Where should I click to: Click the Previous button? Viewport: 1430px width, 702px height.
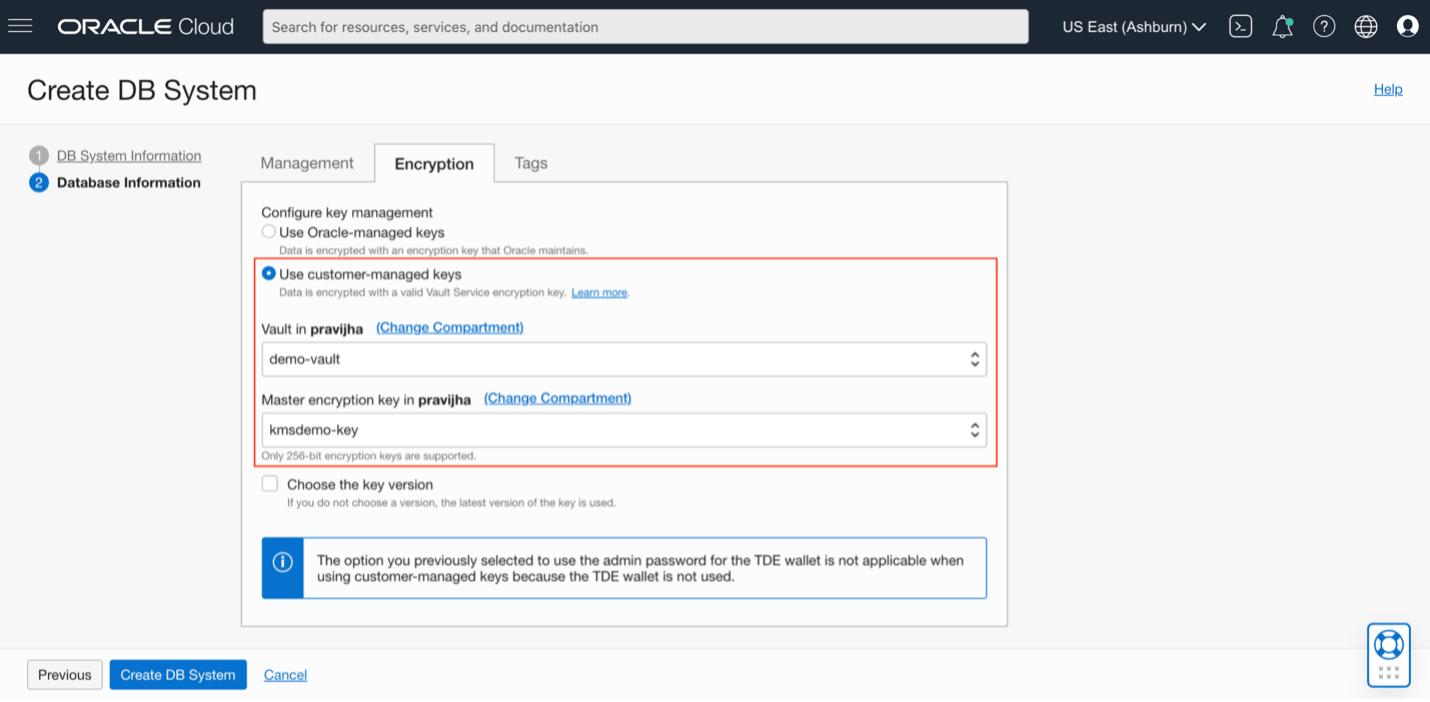[x=65, y=675]
